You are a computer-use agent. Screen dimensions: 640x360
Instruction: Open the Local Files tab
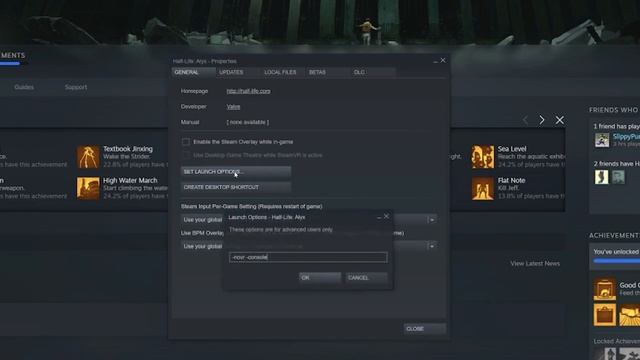coord(284,72)
